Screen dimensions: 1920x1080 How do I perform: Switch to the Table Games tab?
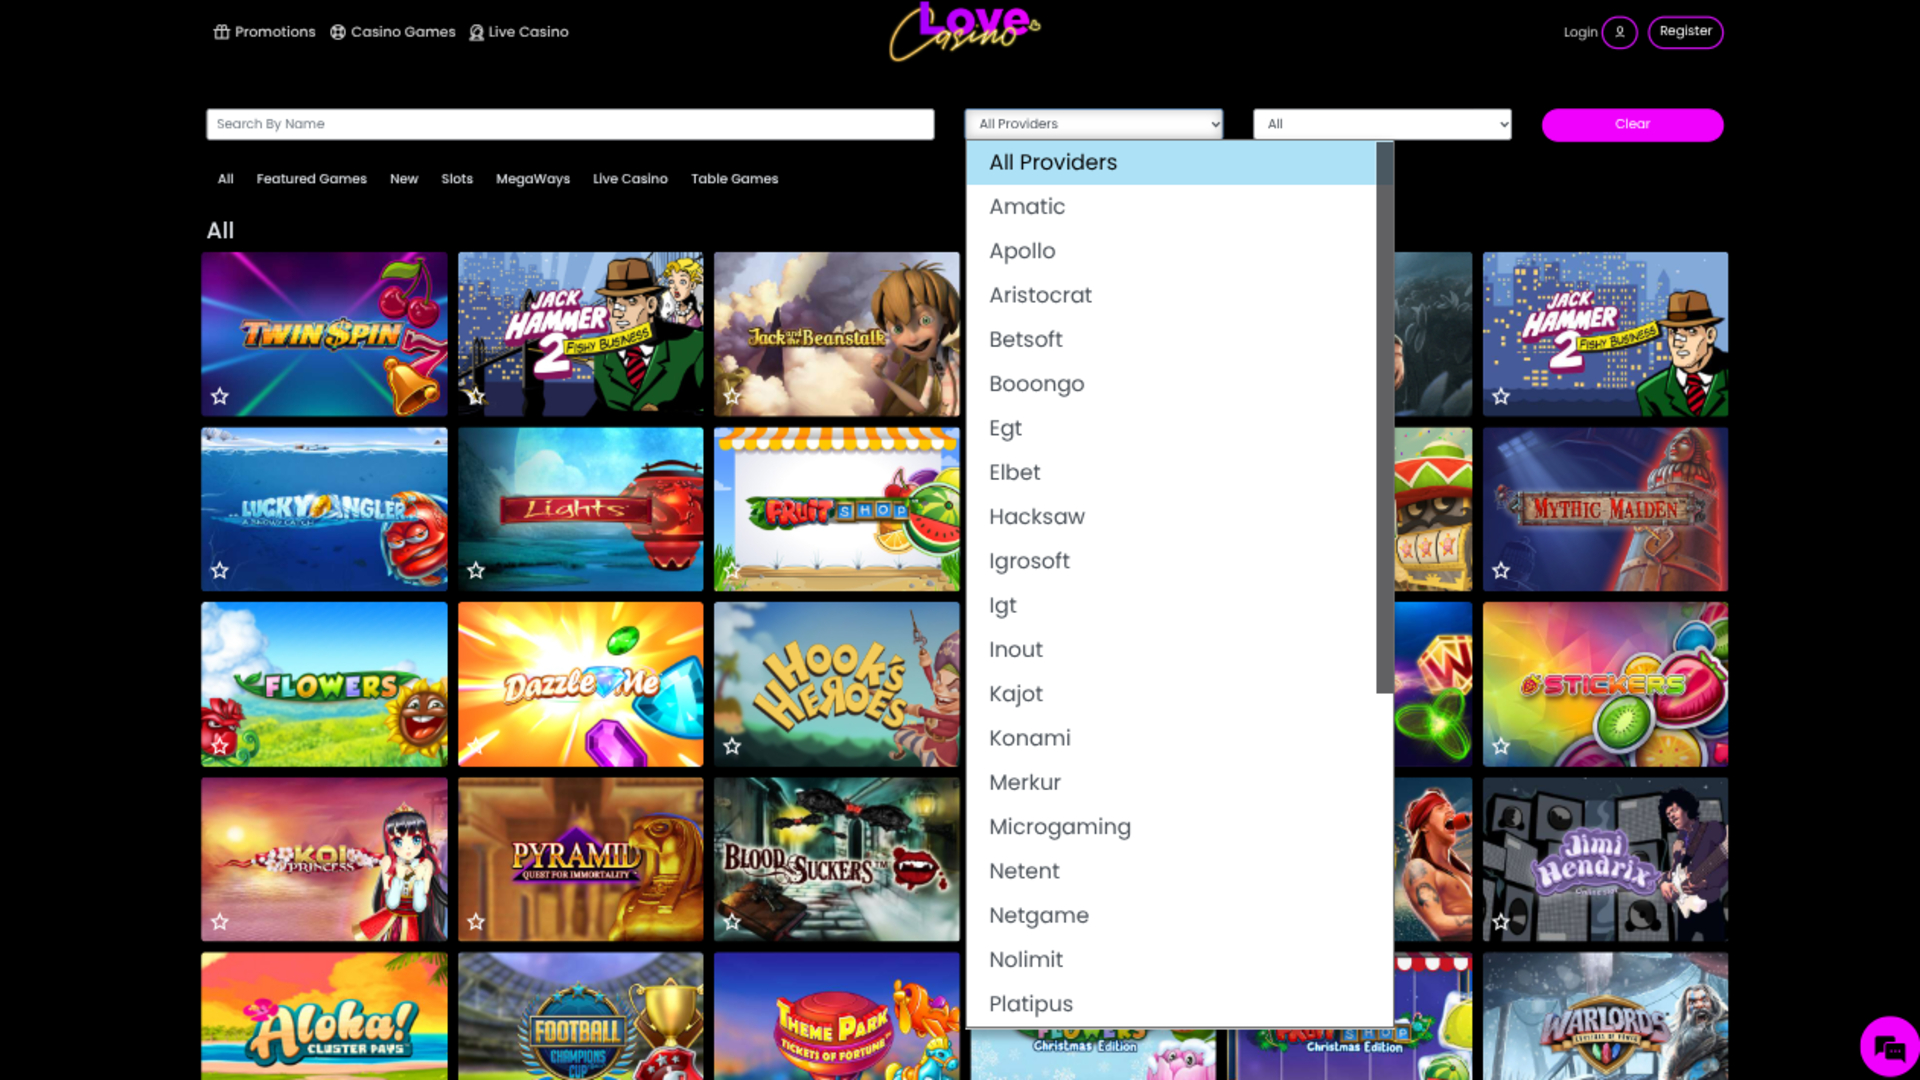[x=734, y=178]
